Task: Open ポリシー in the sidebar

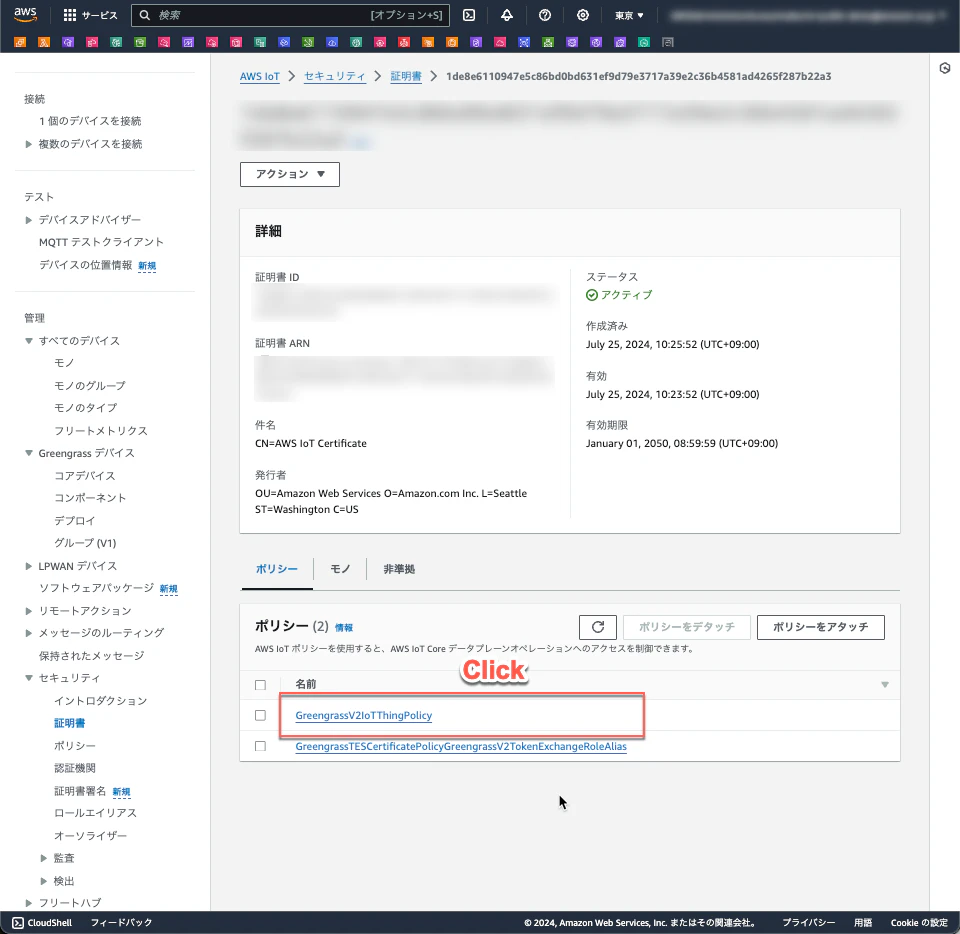Action: [x=75, y=745]
